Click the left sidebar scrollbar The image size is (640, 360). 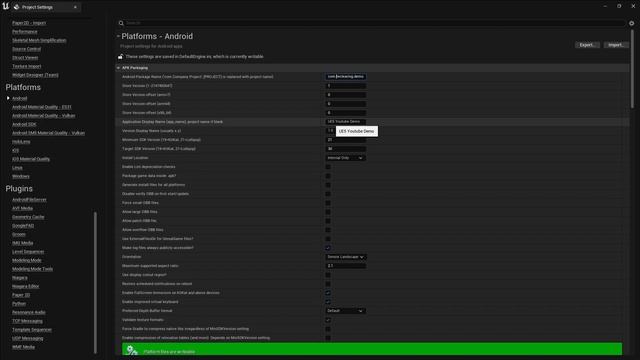[x=96, y=282]
